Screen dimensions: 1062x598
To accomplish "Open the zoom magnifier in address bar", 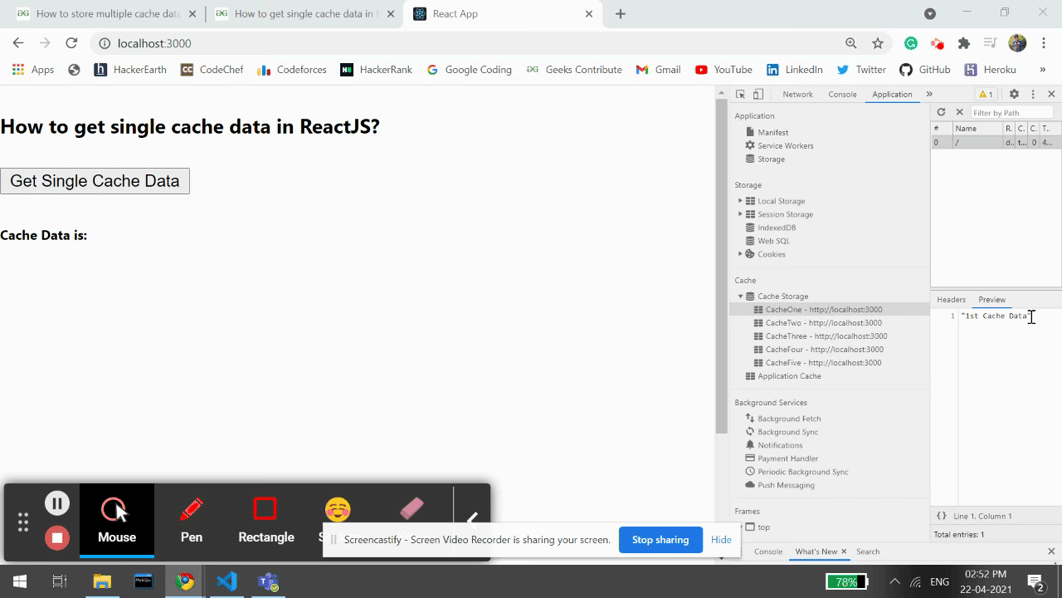I will tap(851, 43).
